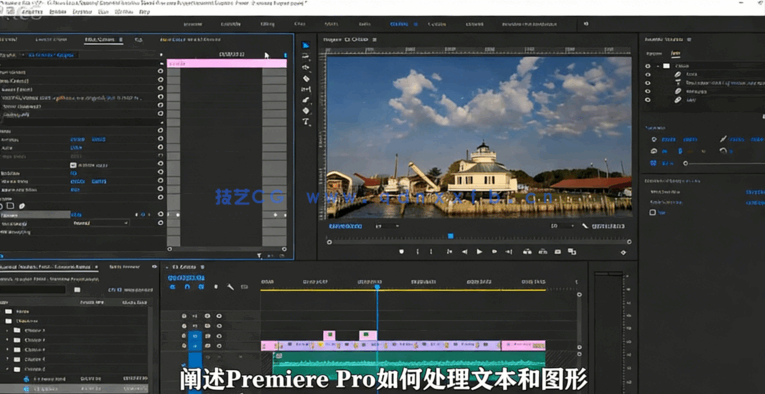Select the Slip tool
This screenshot has width=765, height=394.
(306, 90)
